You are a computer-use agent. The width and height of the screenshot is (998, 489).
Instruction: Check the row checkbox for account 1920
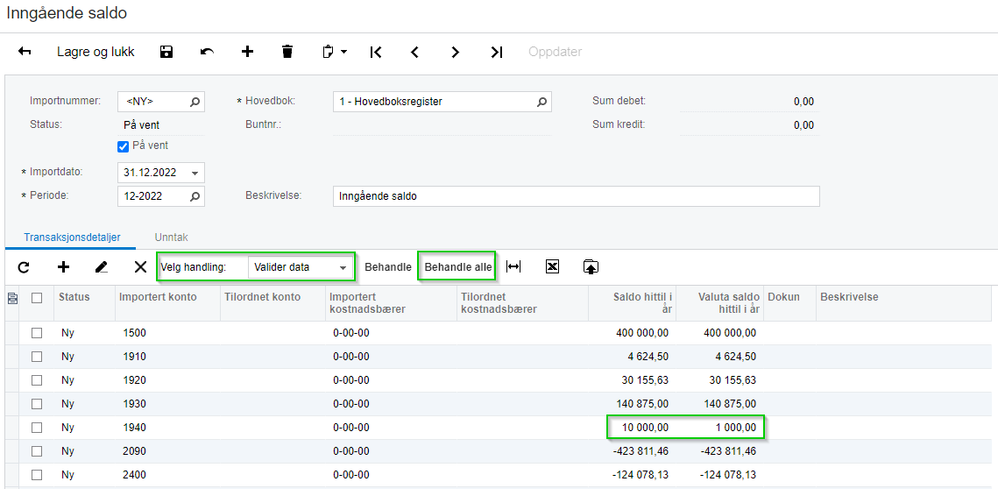[x=37, y=380]
